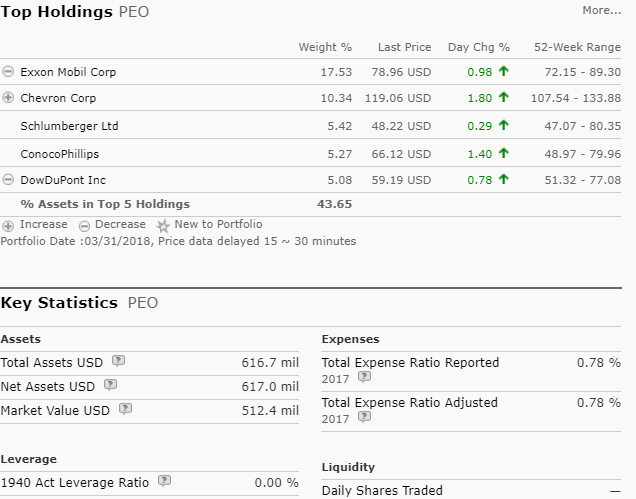Click the Expenses section heading
Image resolution: width=636 pixels, height=499 pixels.
(x=350, y=339)
